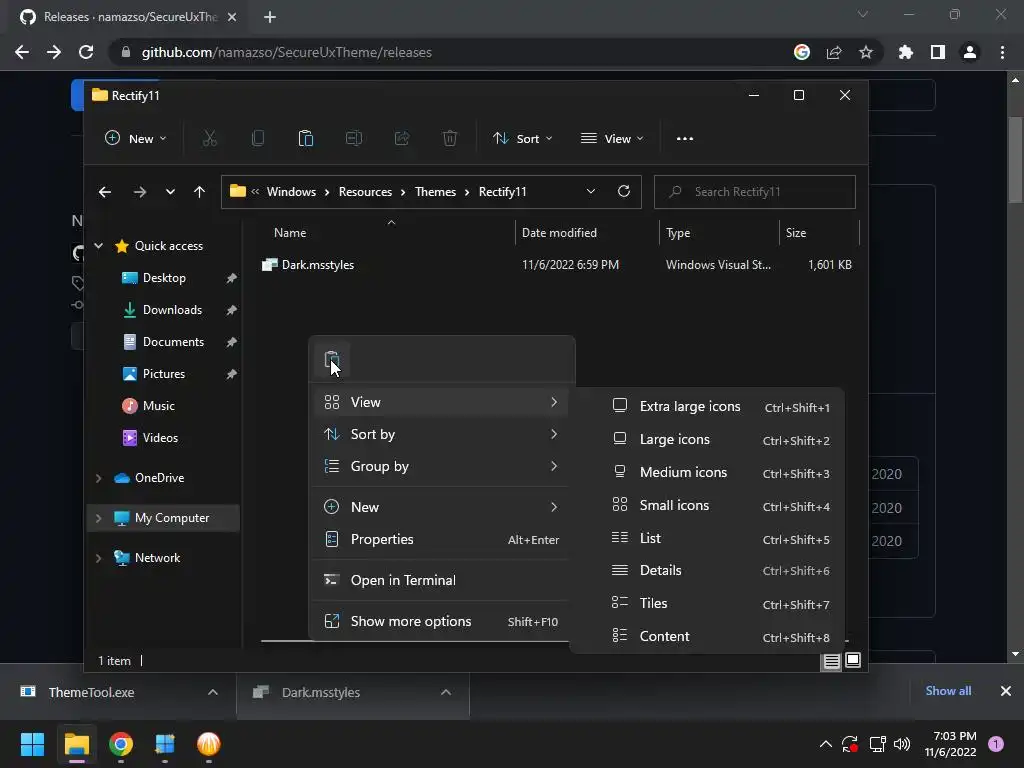Choose Content view in submenu
This screenshot has width=1024, height=768.
(x=708, y=636)
